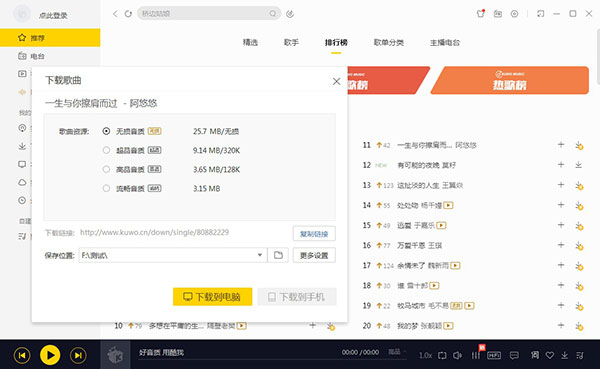
Task: Click the 复制链接 button
Action: (314, 233)
